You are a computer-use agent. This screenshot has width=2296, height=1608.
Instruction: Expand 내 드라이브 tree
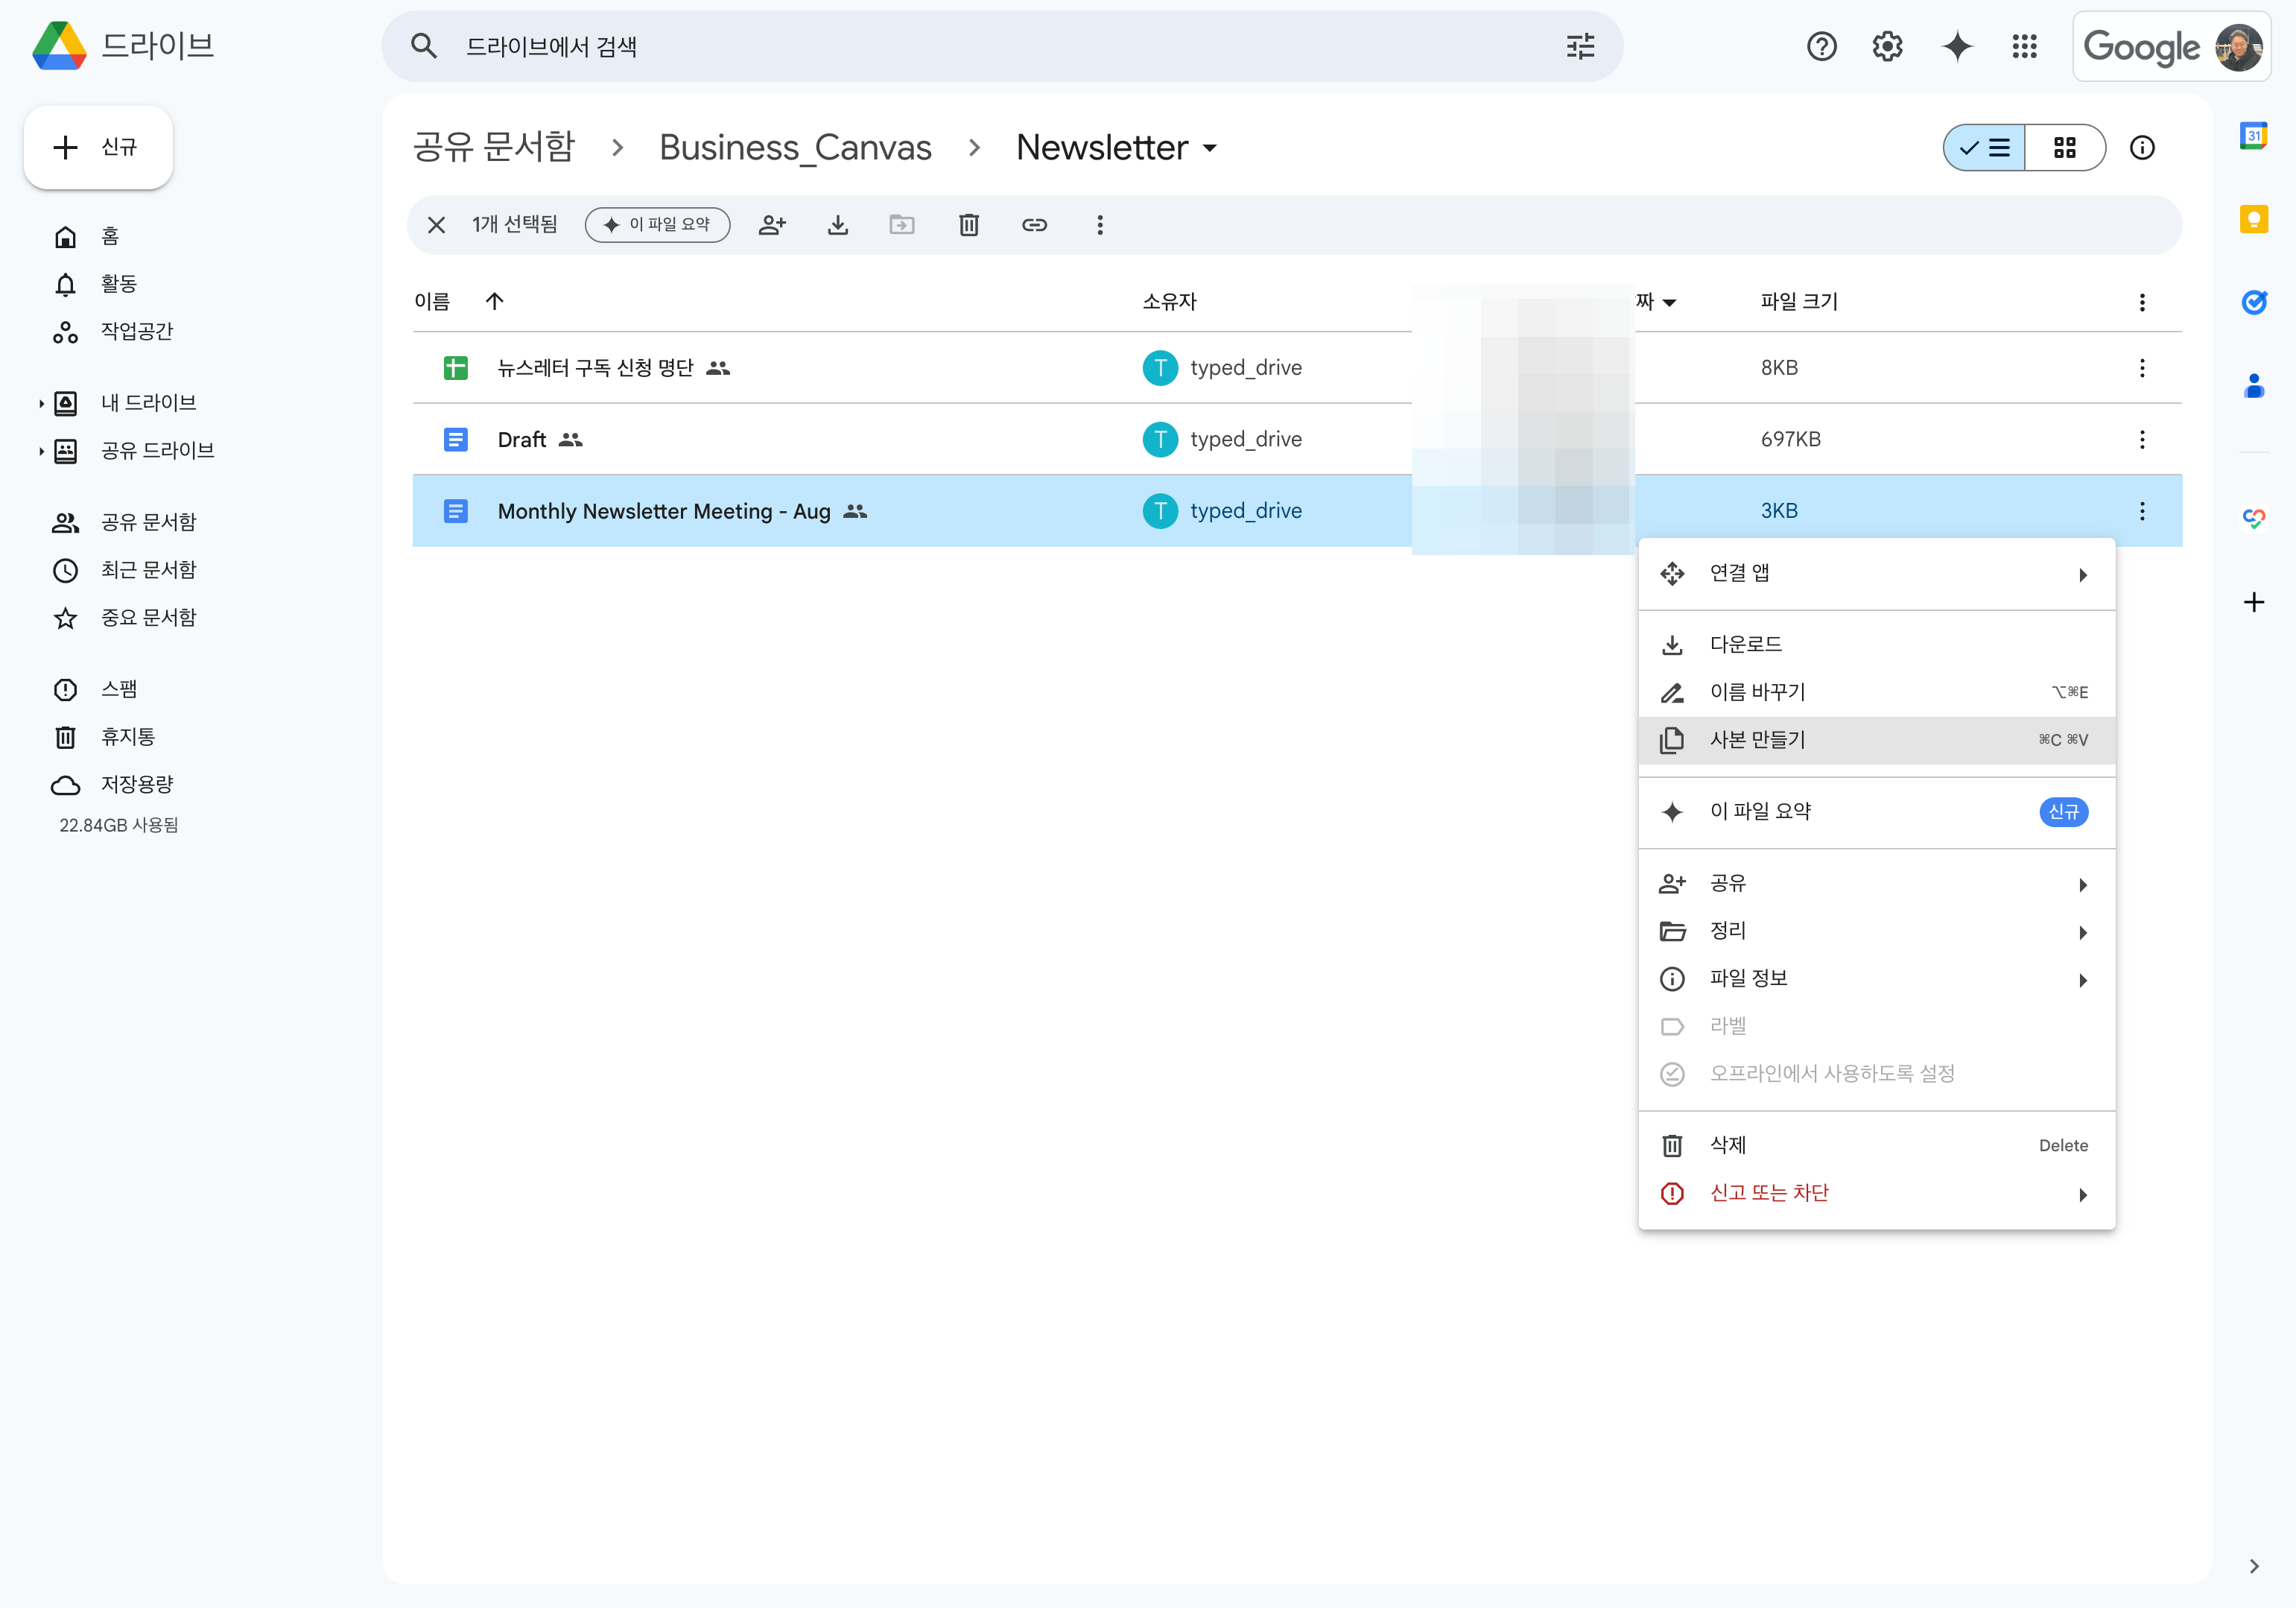pos(41,403)
